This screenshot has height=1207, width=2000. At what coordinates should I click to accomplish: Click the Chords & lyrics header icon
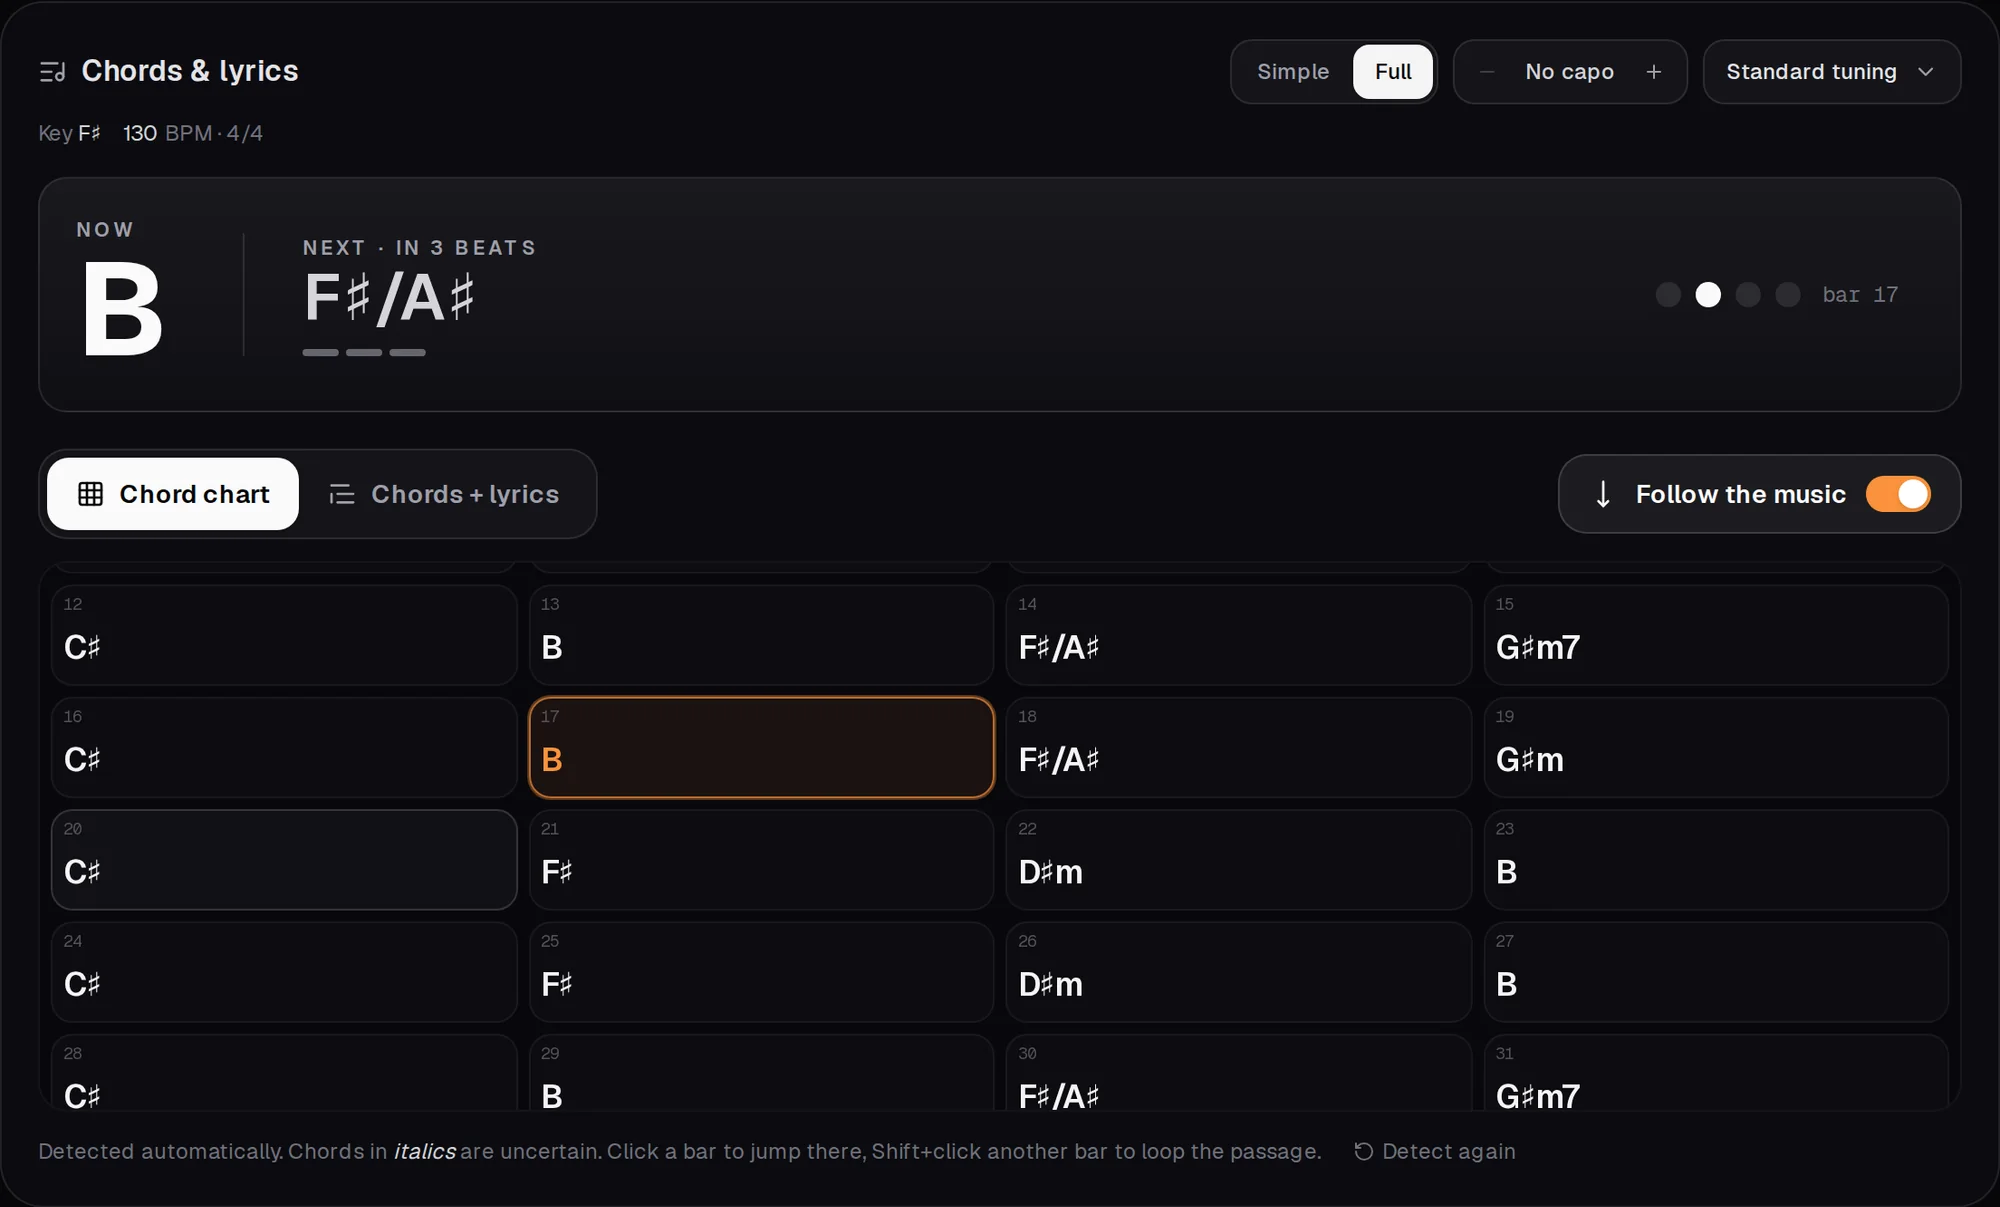[x=52, y=72]
